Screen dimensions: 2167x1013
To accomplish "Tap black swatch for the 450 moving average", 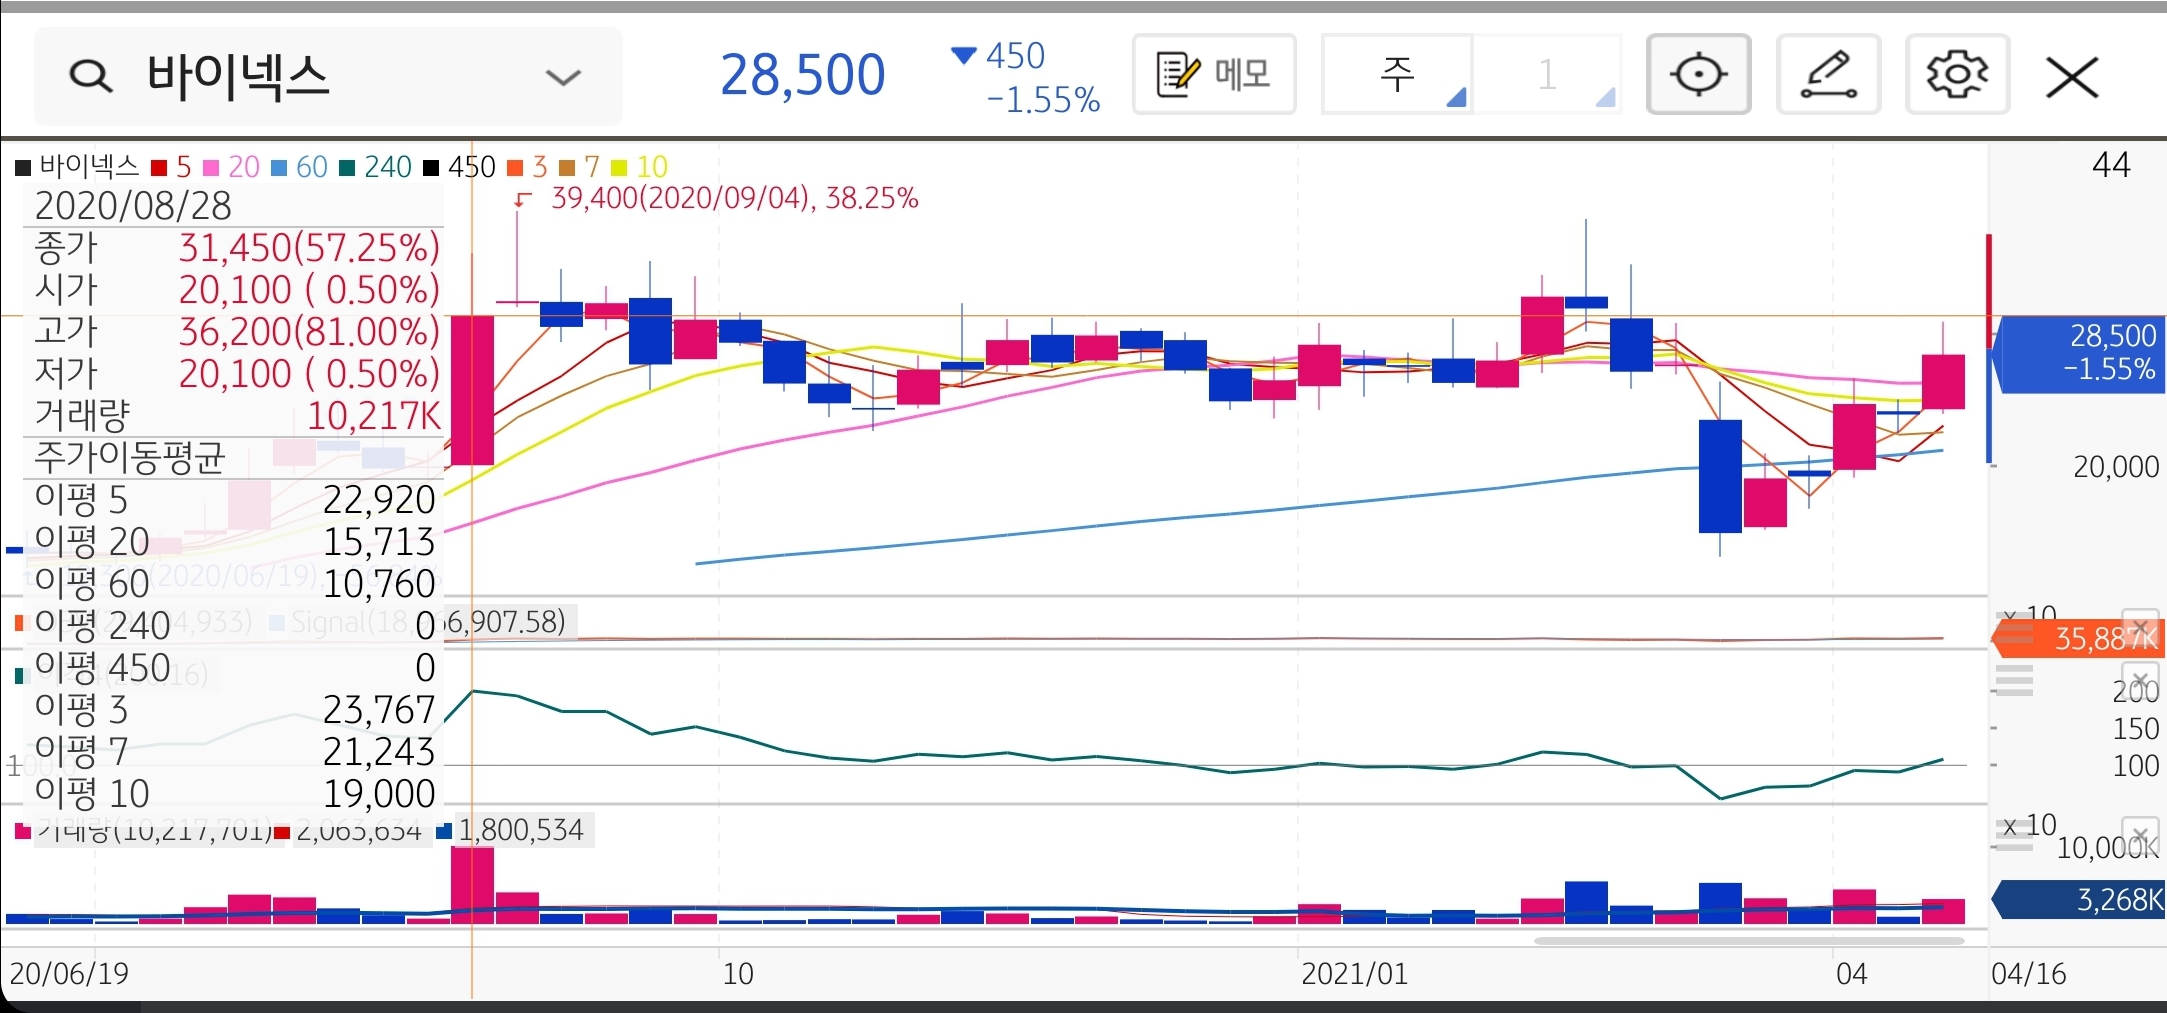I will point(431,167).
